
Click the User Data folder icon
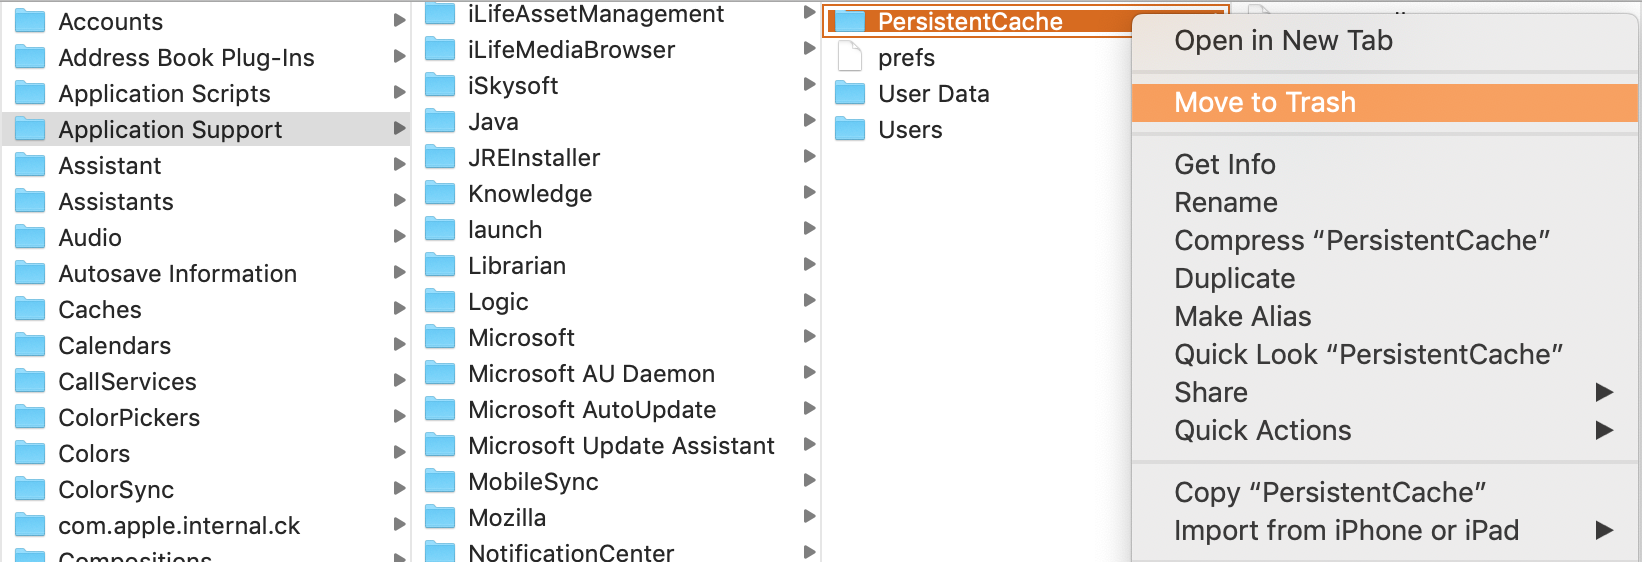click(x=850, y=93)
